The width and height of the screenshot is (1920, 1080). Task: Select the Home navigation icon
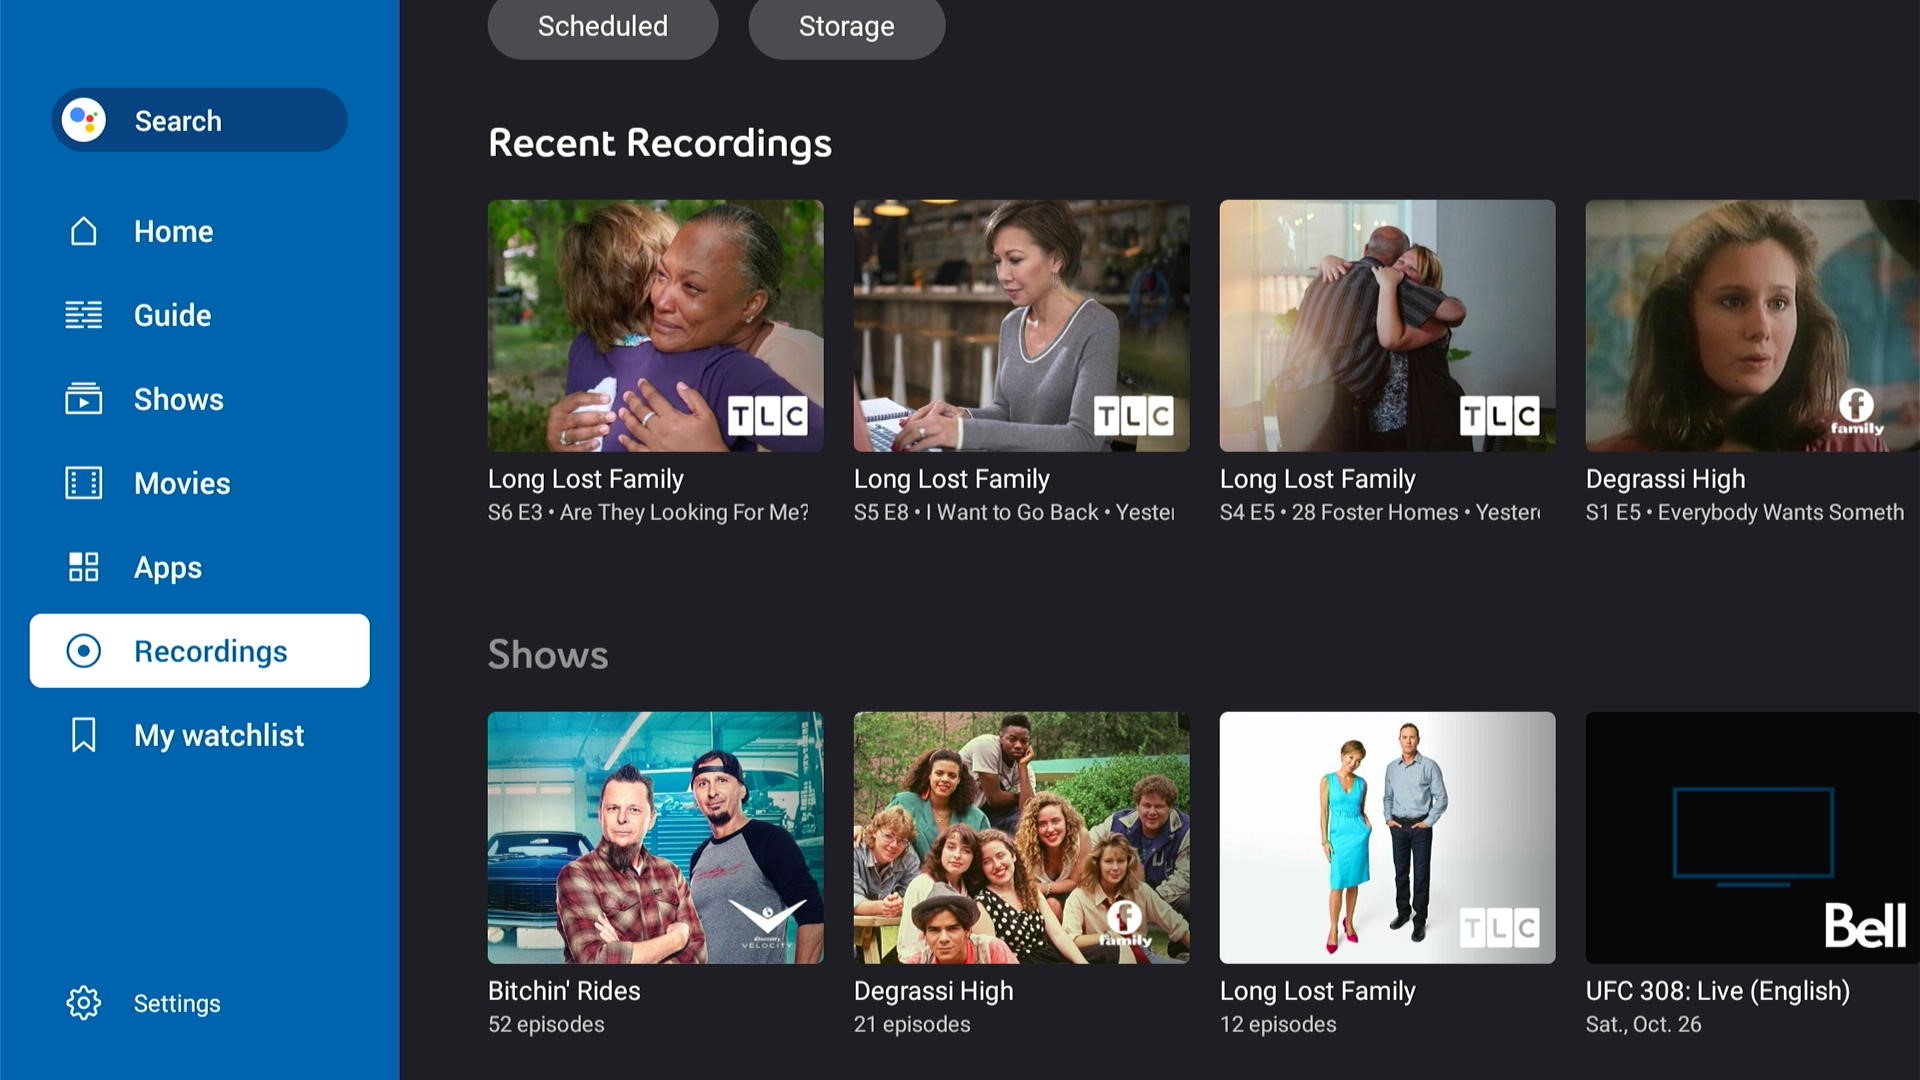(84, 229)
